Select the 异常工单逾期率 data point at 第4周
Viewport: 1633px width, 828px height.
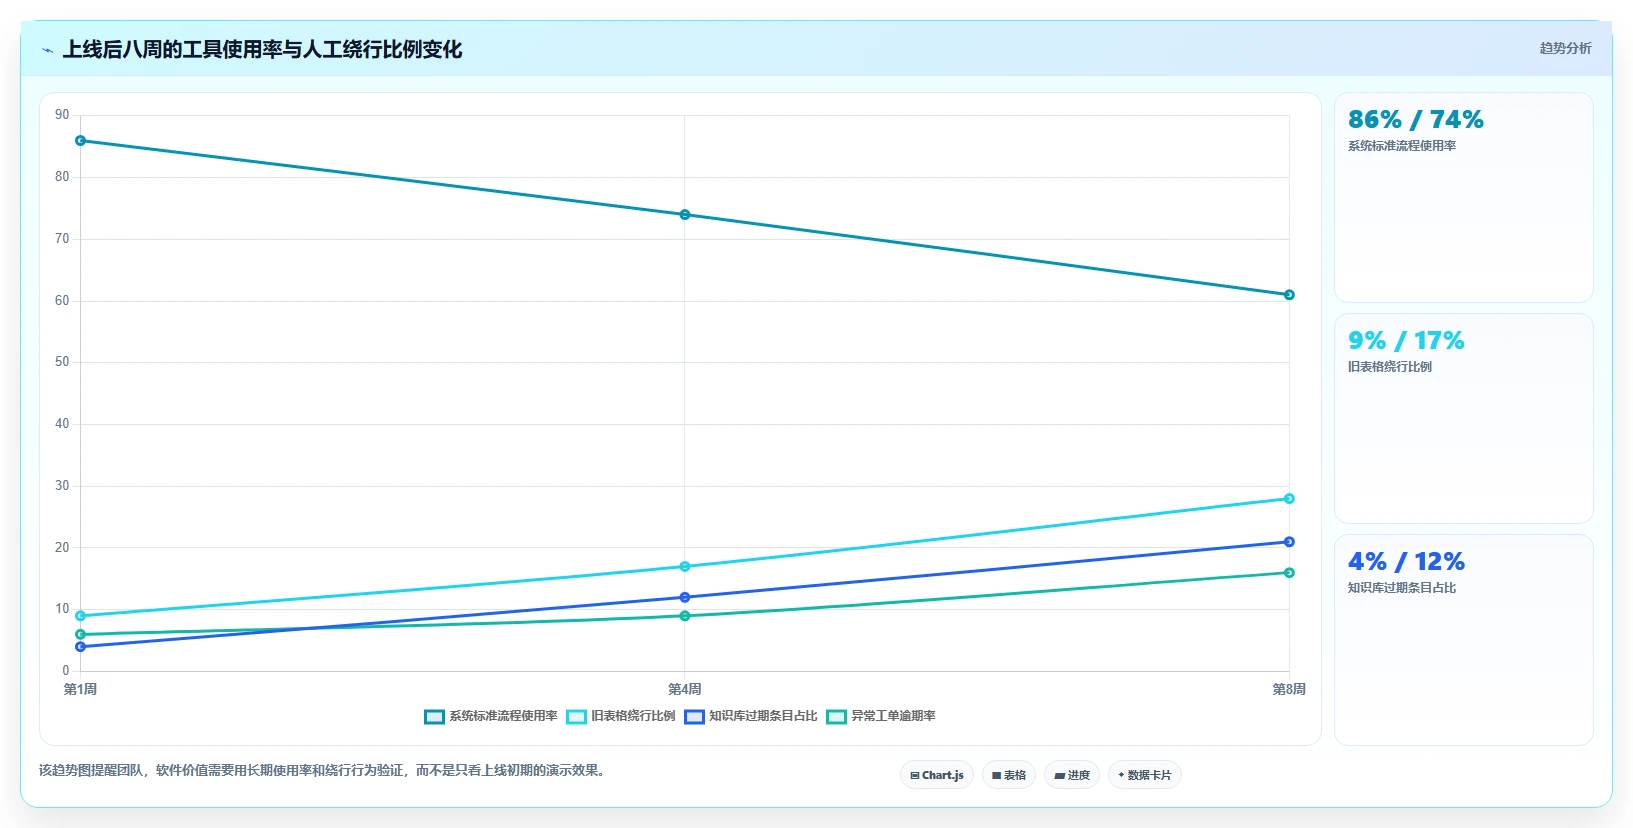(685, 616)
